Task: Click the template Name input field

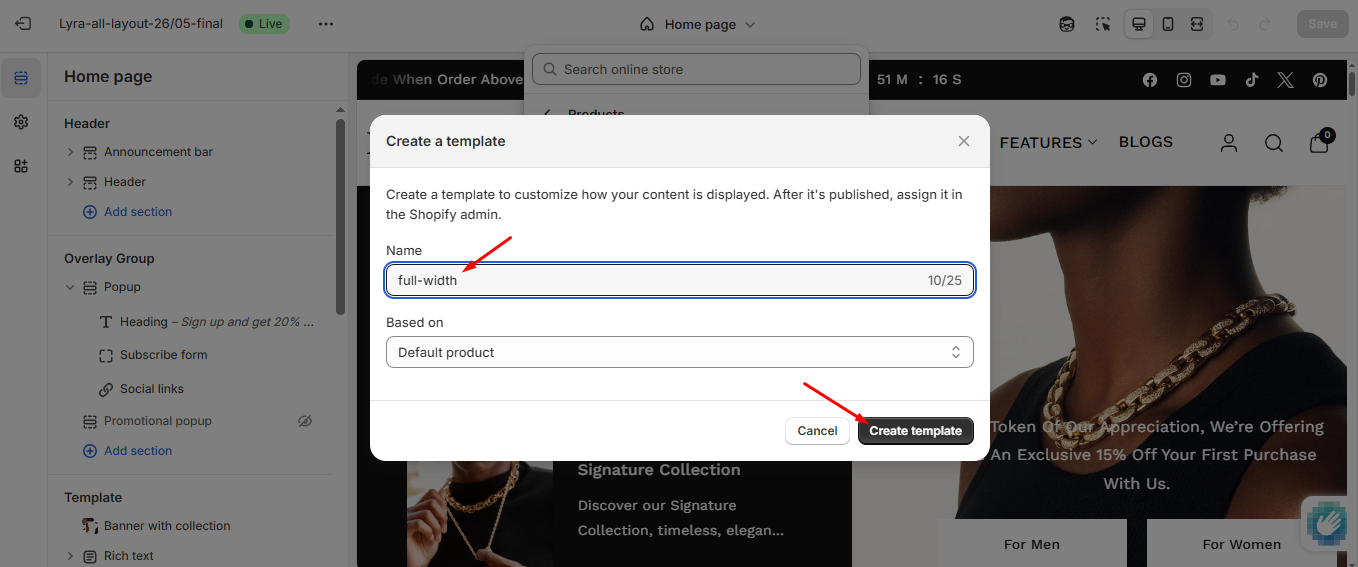Action: pyautogui.click(x=660, y=280)
